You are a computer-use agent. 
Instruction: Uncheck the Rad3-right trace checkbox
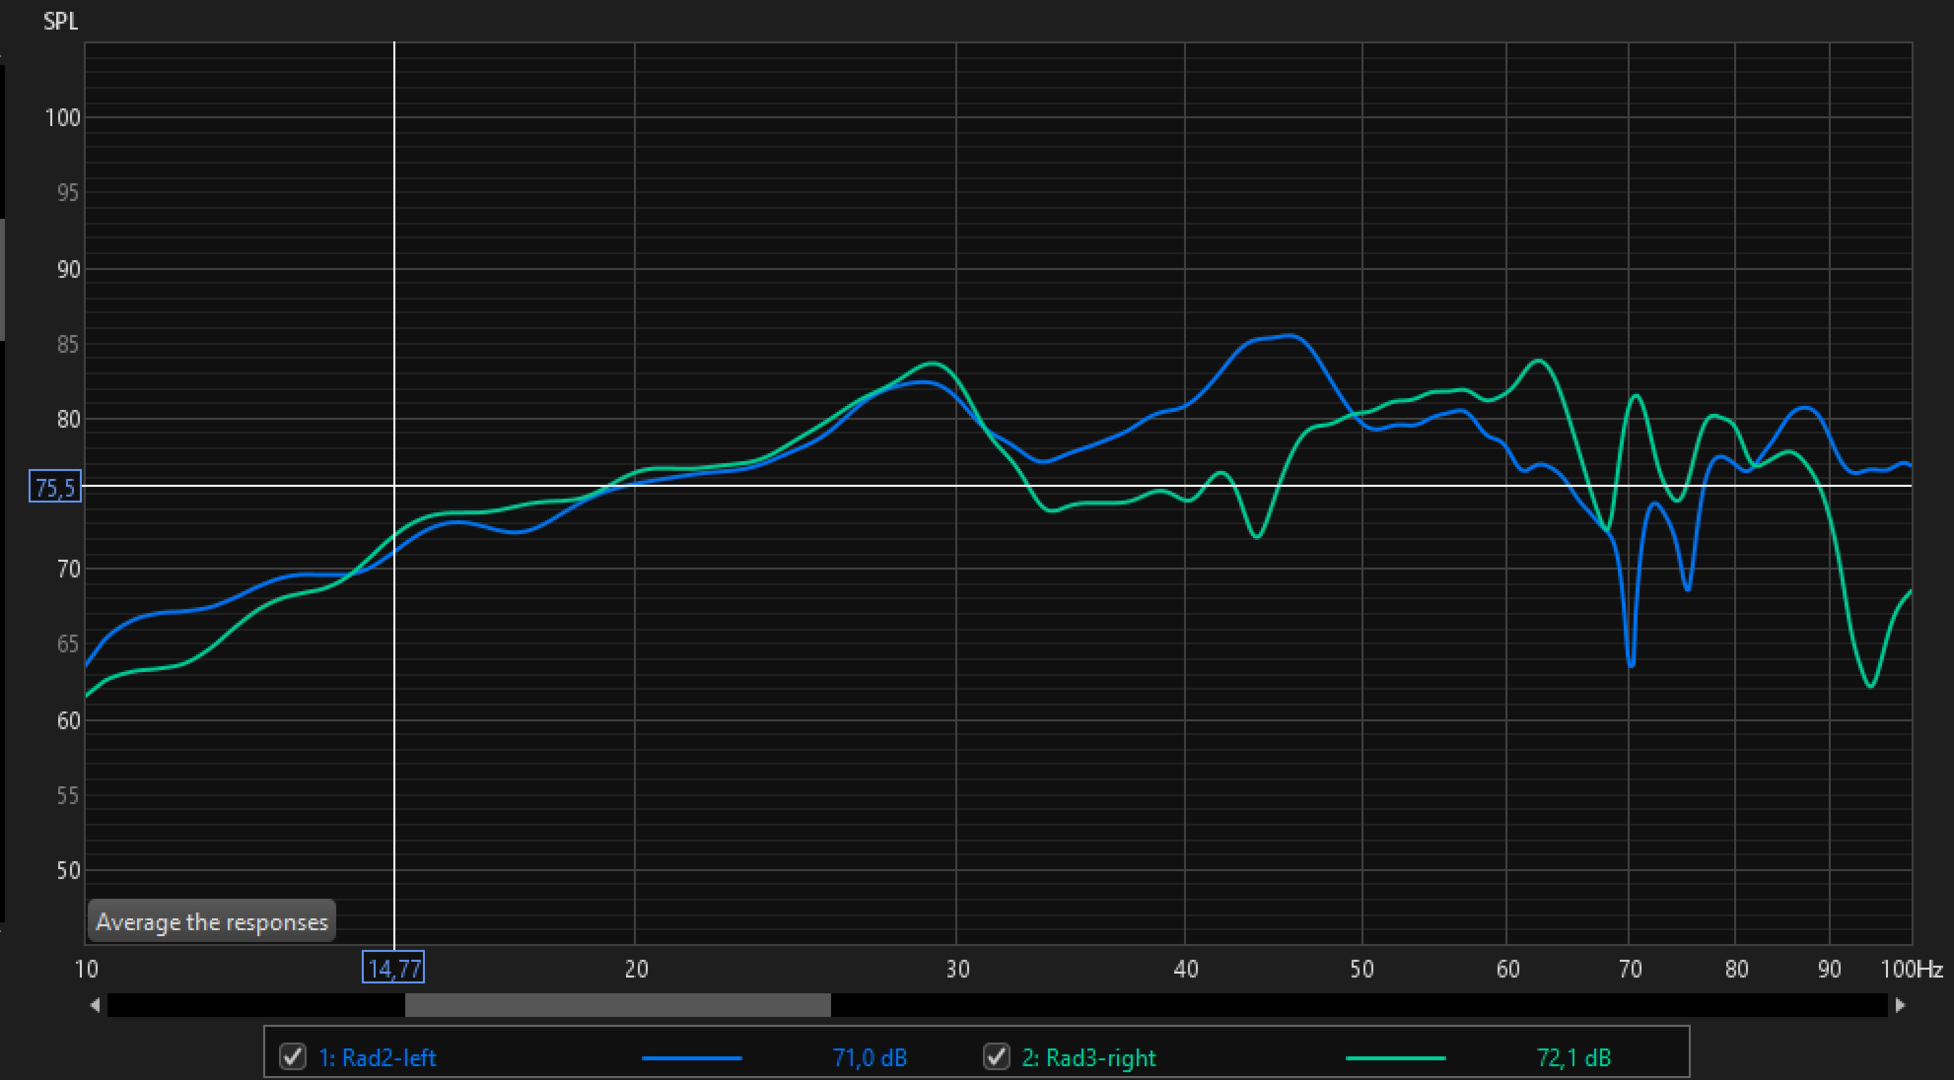point(996,1056)
